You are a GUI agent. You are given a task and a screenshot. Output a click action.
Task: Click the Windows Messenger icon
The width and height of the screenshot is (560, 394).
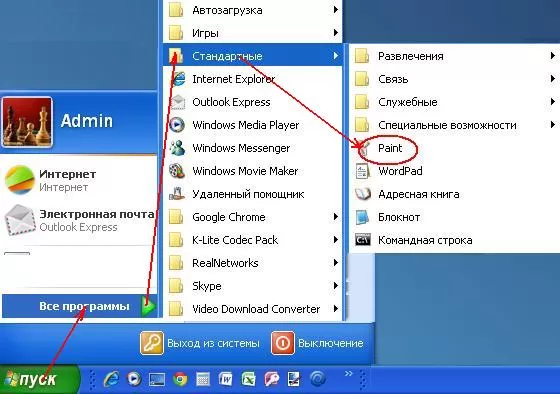pos(177,148)
